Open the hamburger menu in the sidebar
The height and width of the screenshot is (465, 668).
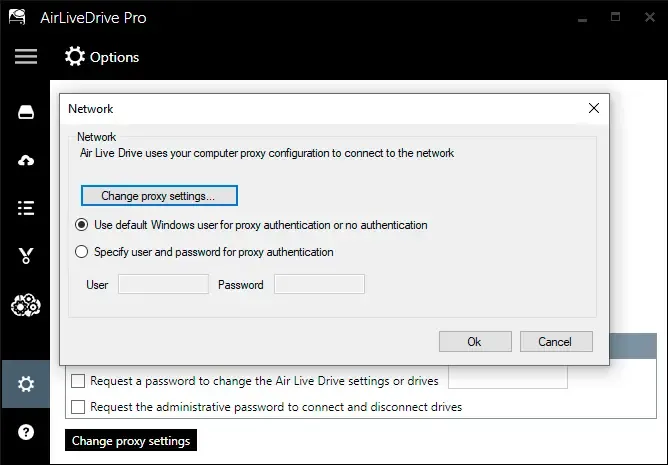[x=26, y=56]
